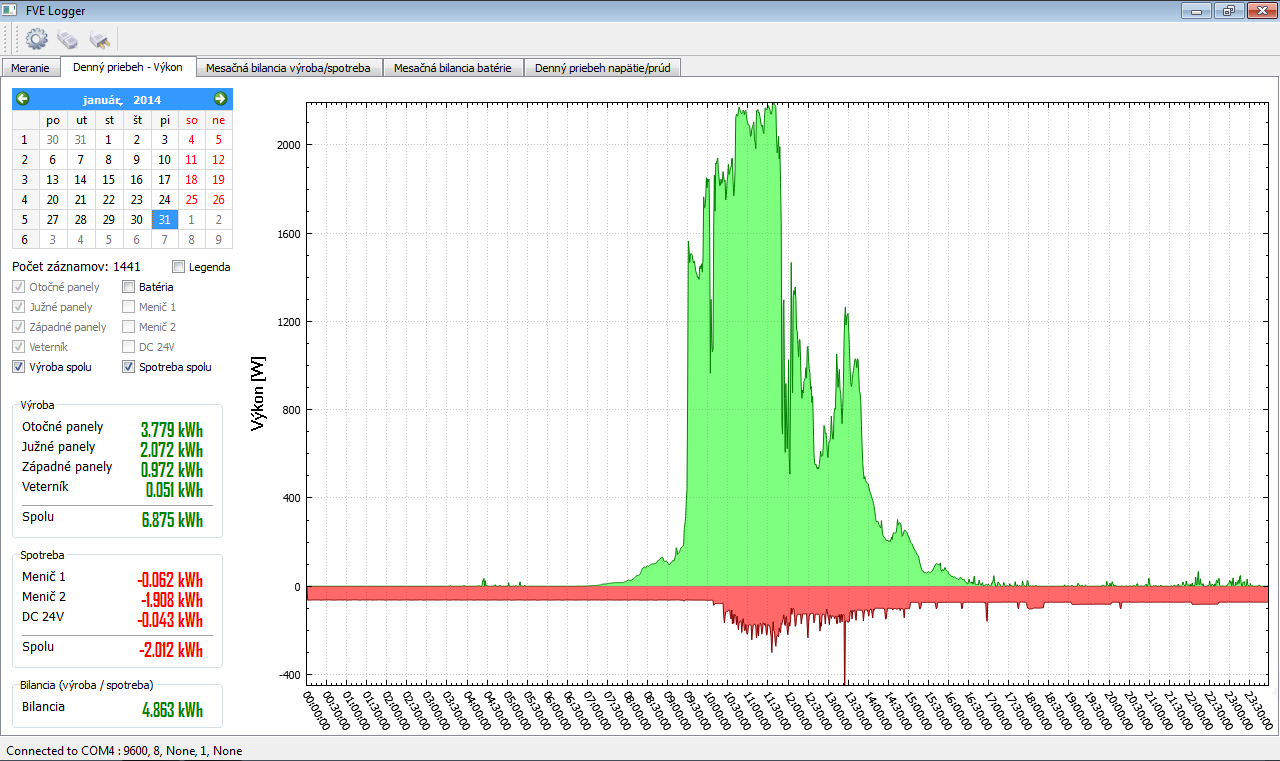
Task: Open settings via the gear icon
Action: click(37, 39)
